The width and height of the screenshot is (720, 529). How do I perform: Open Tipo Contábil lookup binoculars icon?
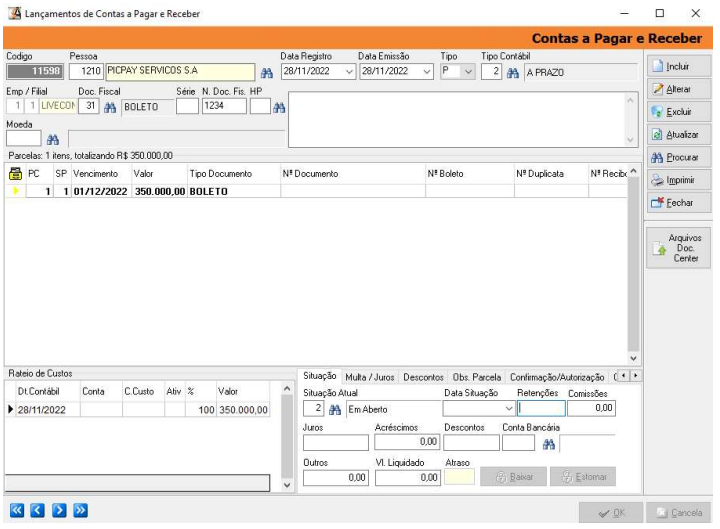click(x=511, y=73)
